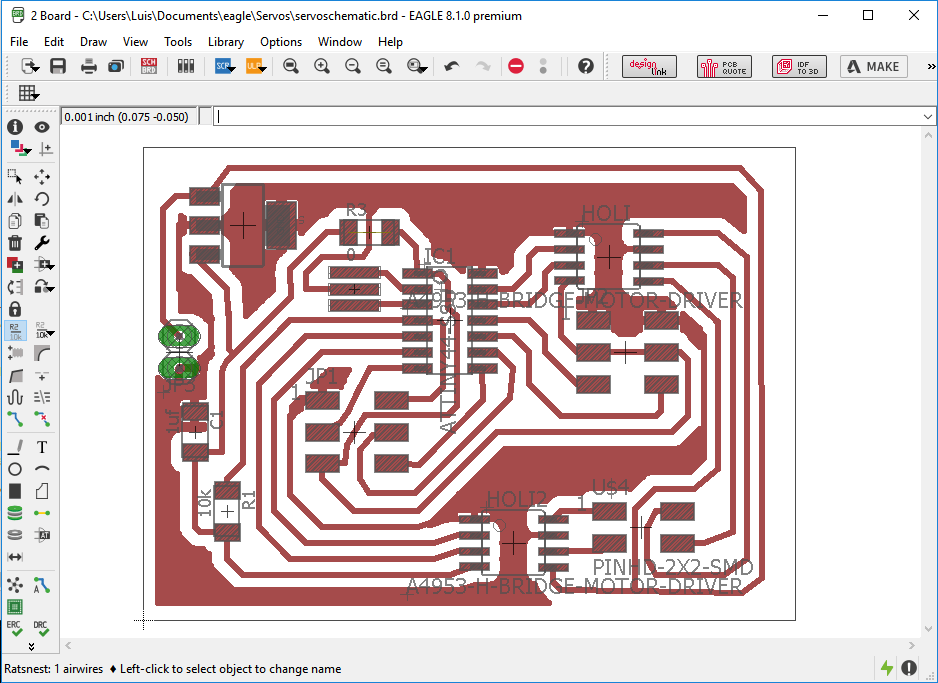Select the Dimension tool
The image size is (938, 683).
point(15,557)
